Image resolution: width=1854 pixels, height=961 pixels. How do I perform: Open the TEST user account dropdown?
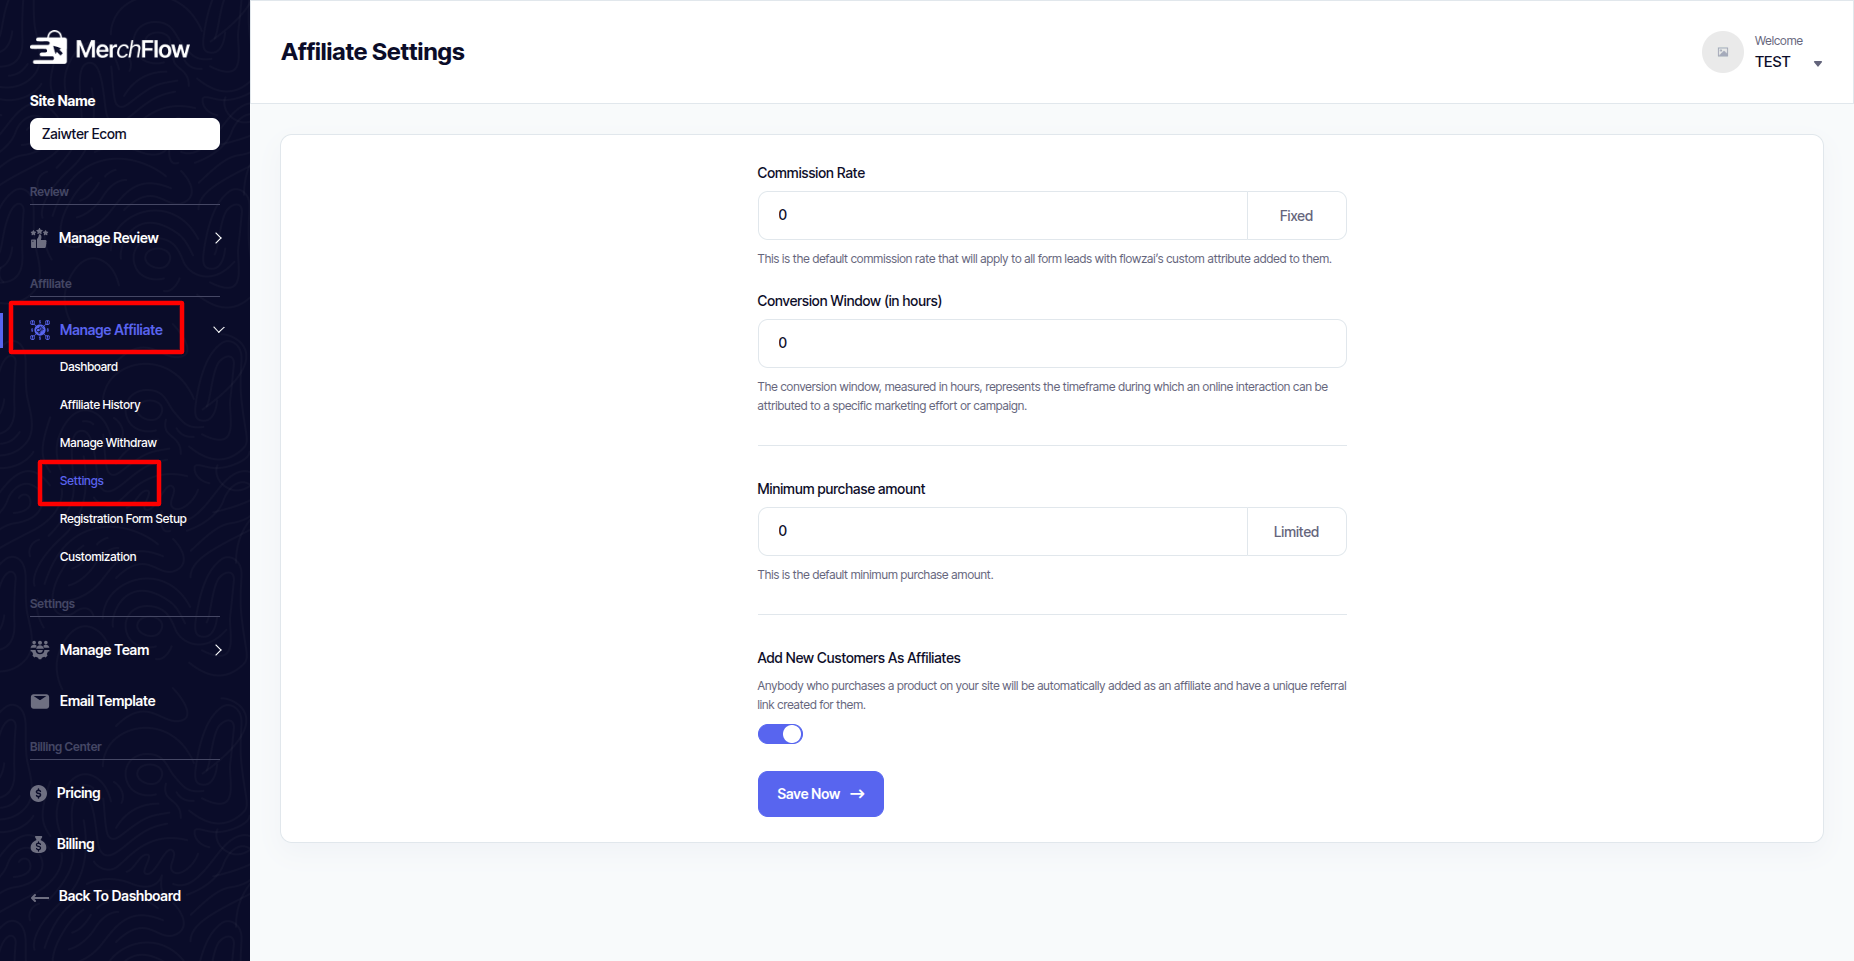coord(1817,63)
